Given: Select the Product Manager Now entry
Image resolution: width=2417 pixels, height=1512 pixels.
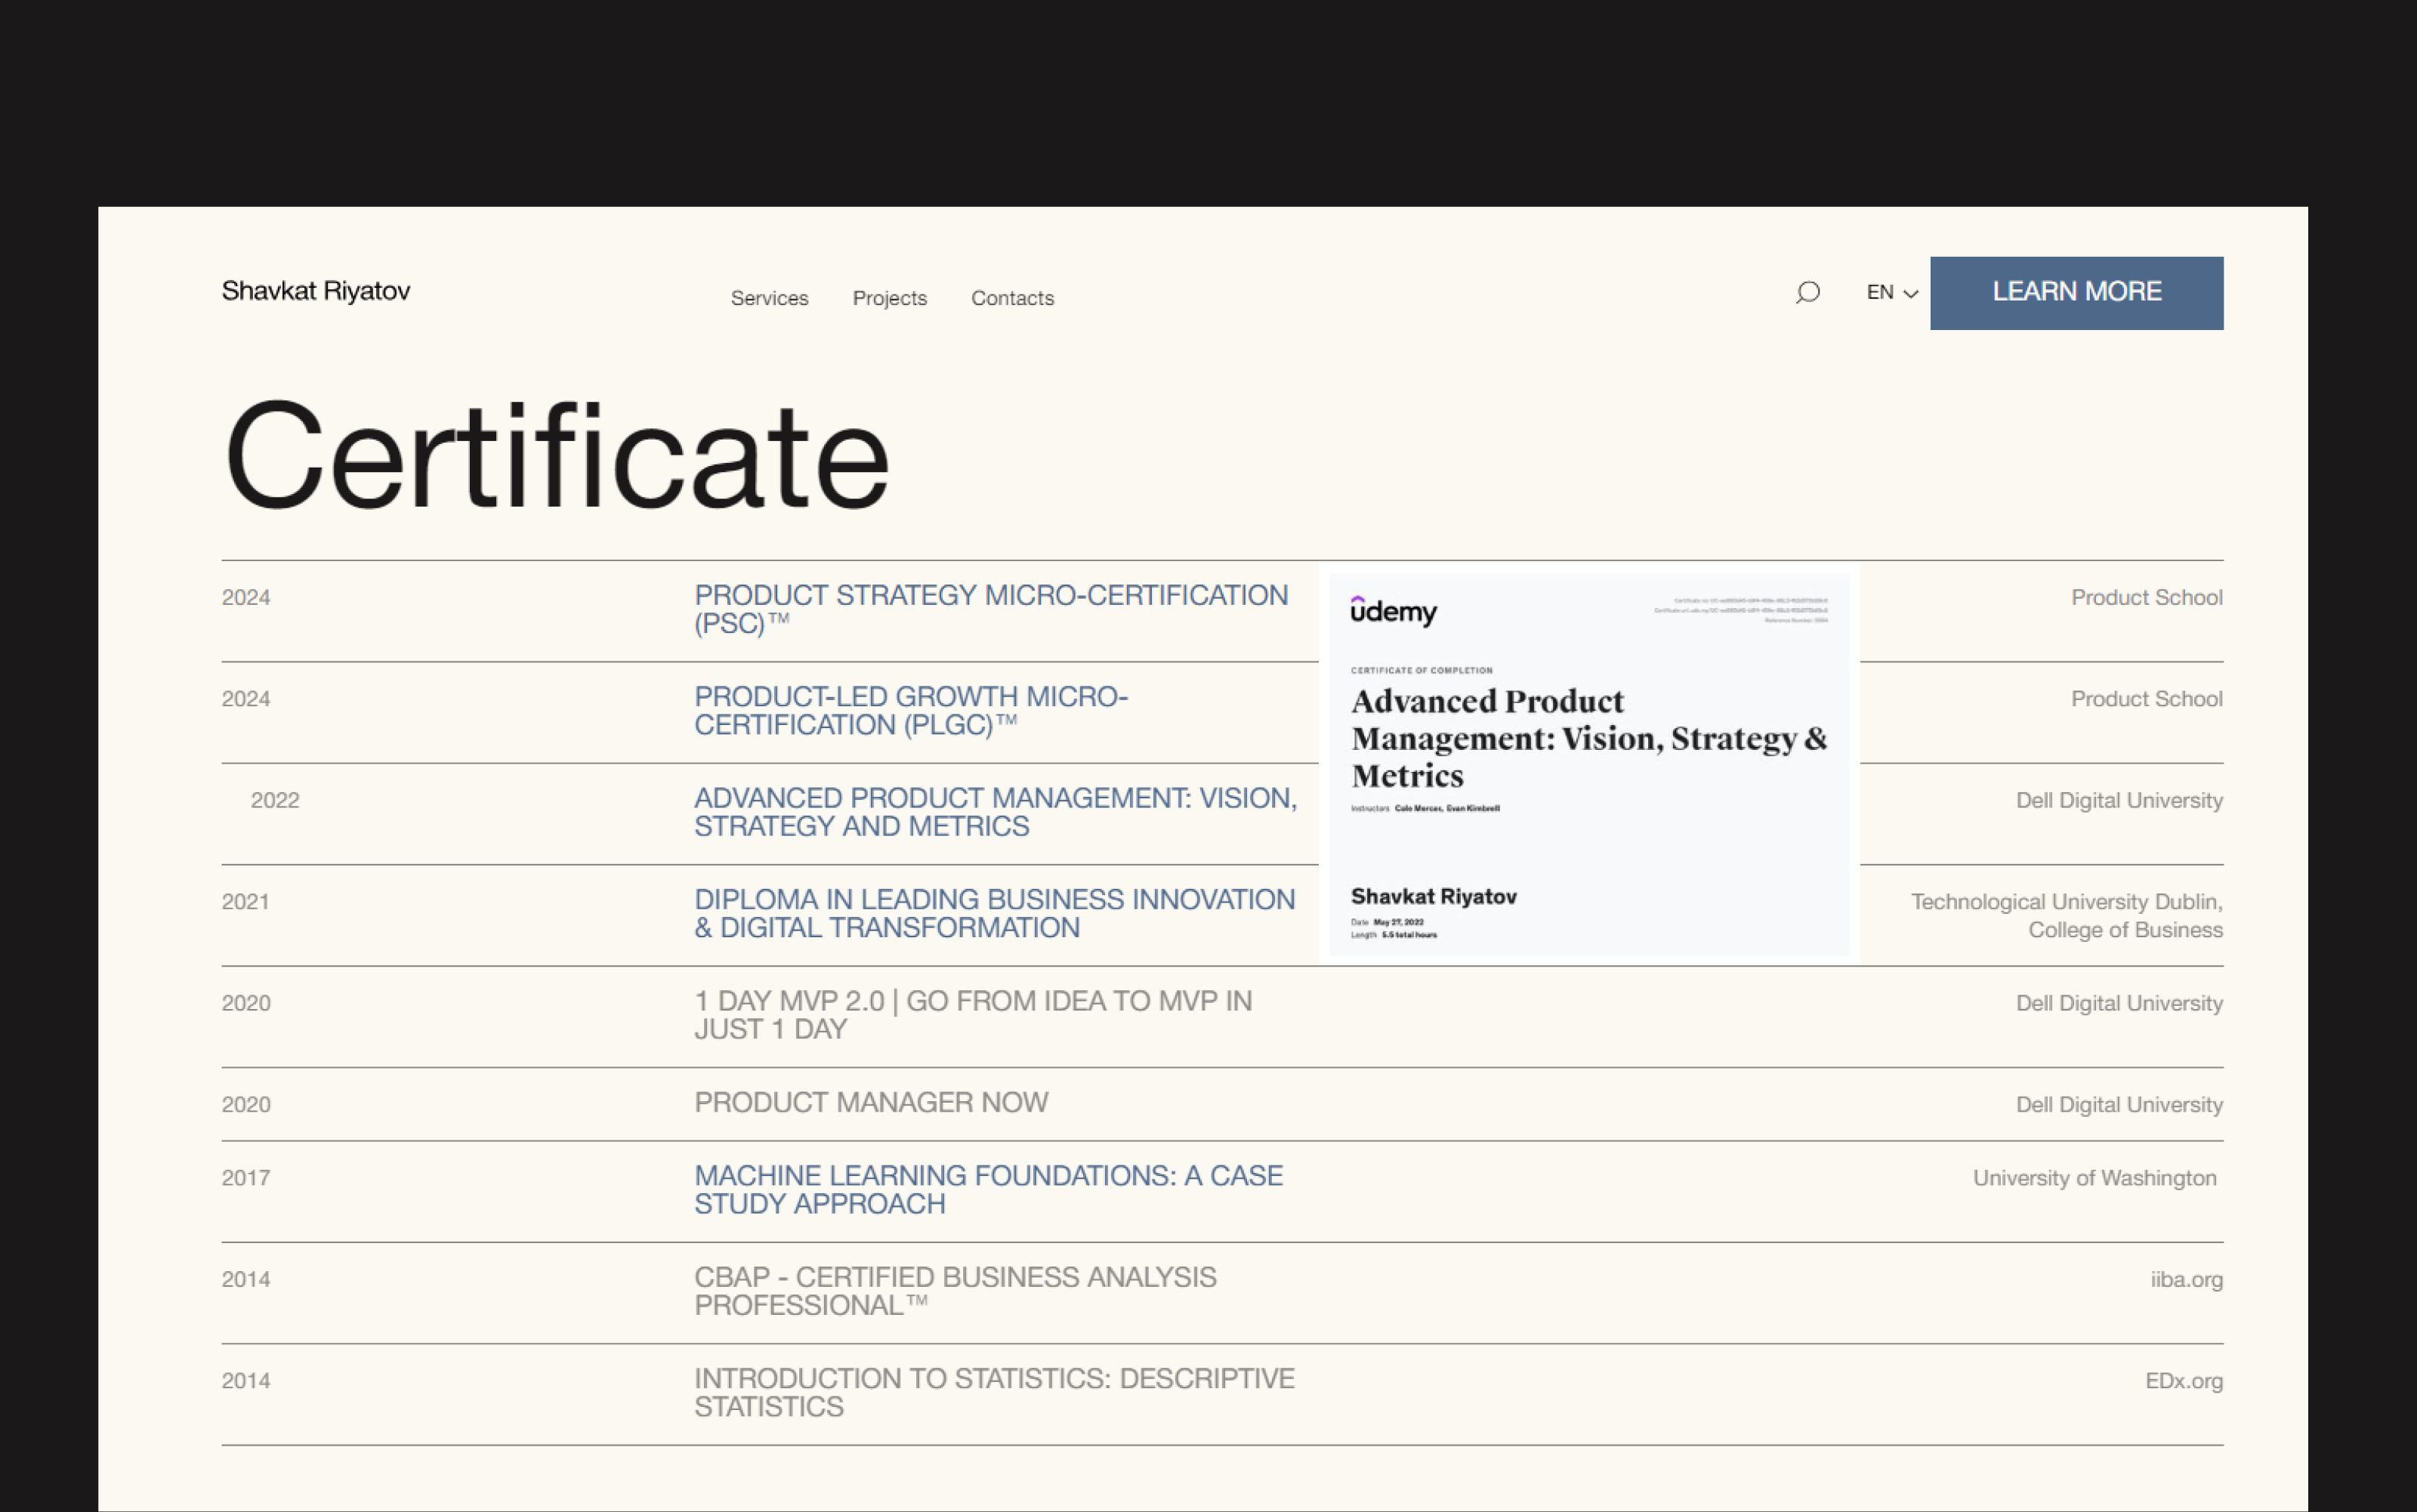Looking at the screenshot, I should tap(870, 1102).
